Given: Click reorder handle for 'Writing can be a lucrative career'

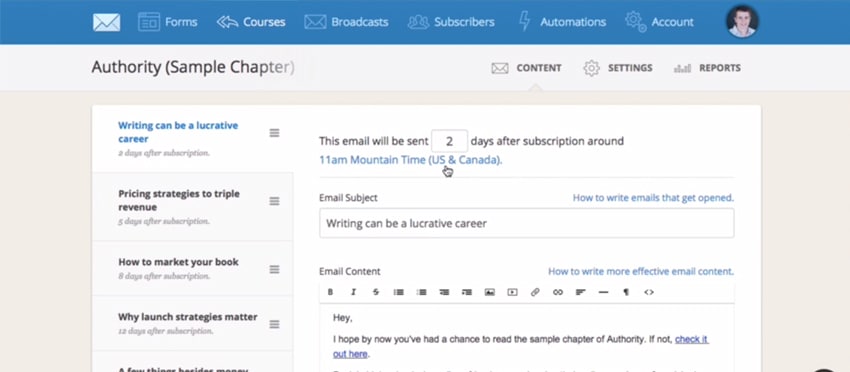Looking at the screenshot, I should click(274, 133).
